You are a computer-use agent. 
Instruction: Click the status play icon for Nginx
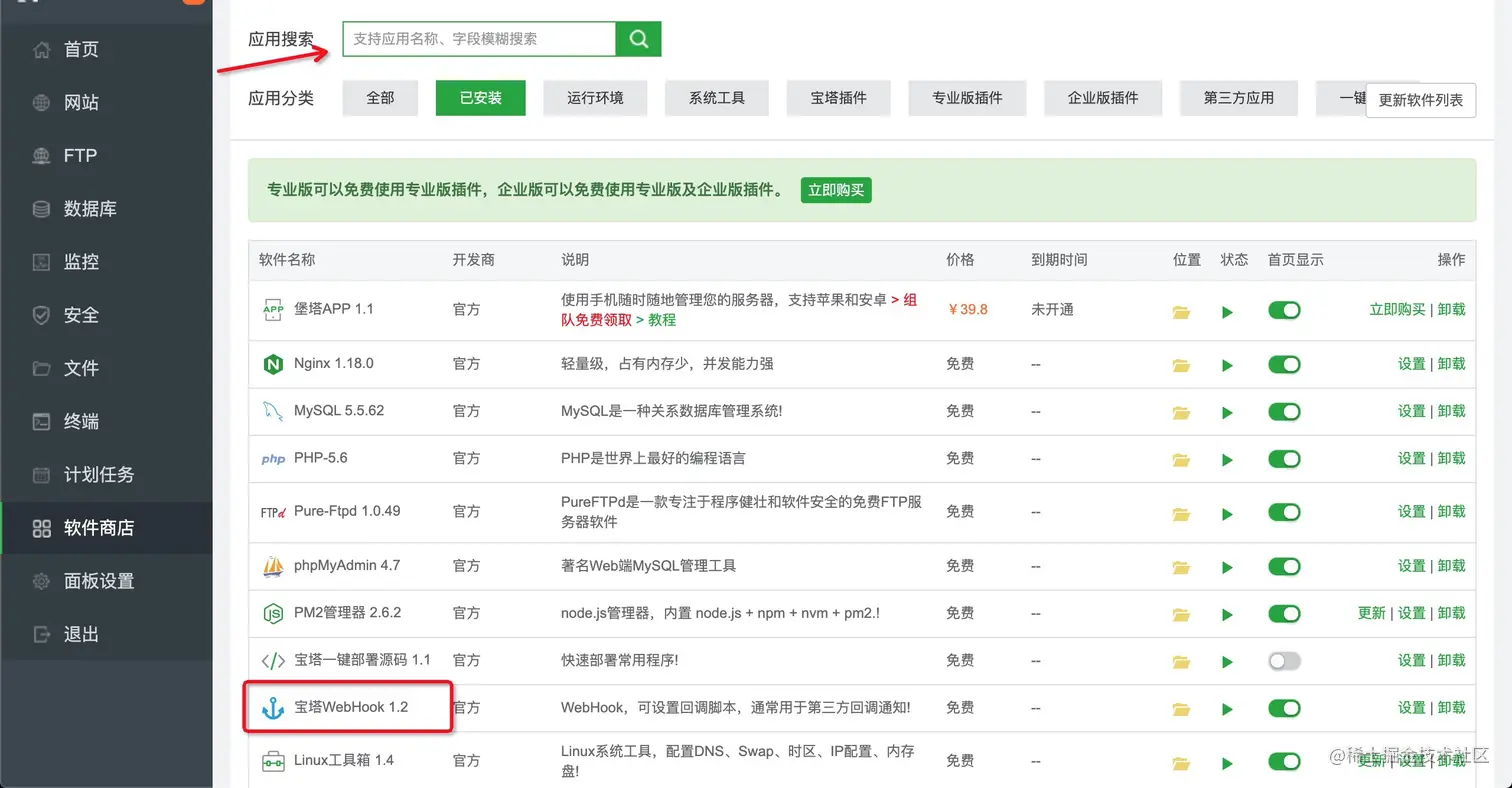point(1227,365)
